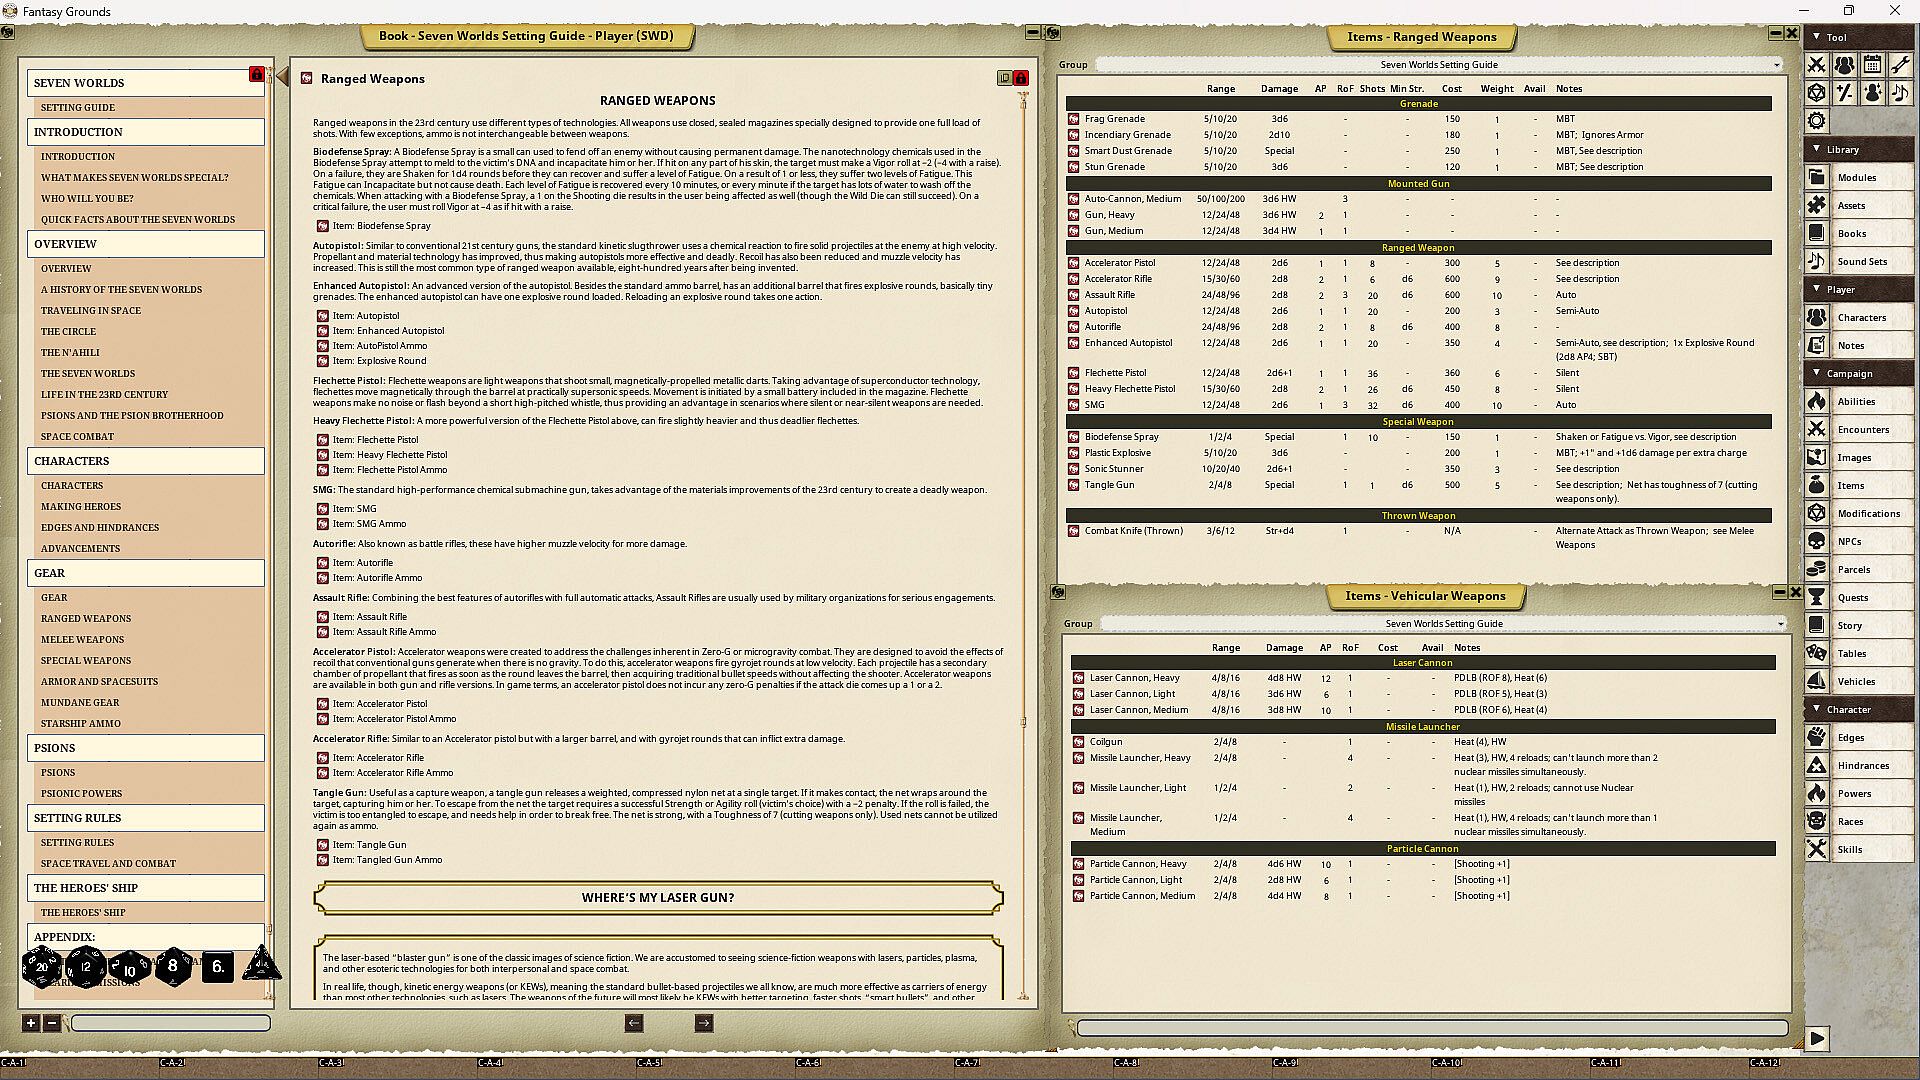The height and width of the screenshot is (1080, 1920).
Task: Open the gear options icon
Action: point(1816,121)
